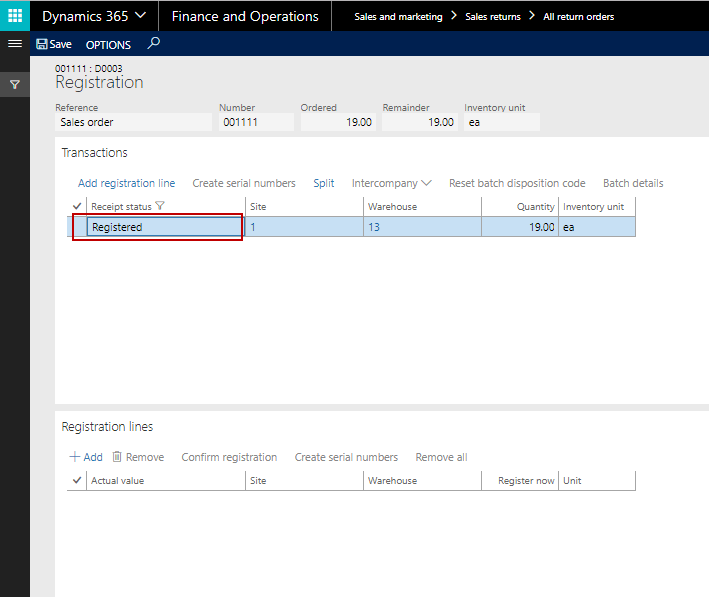Open the OPTIONS menu
709x597 pixels.
(108, 45)
